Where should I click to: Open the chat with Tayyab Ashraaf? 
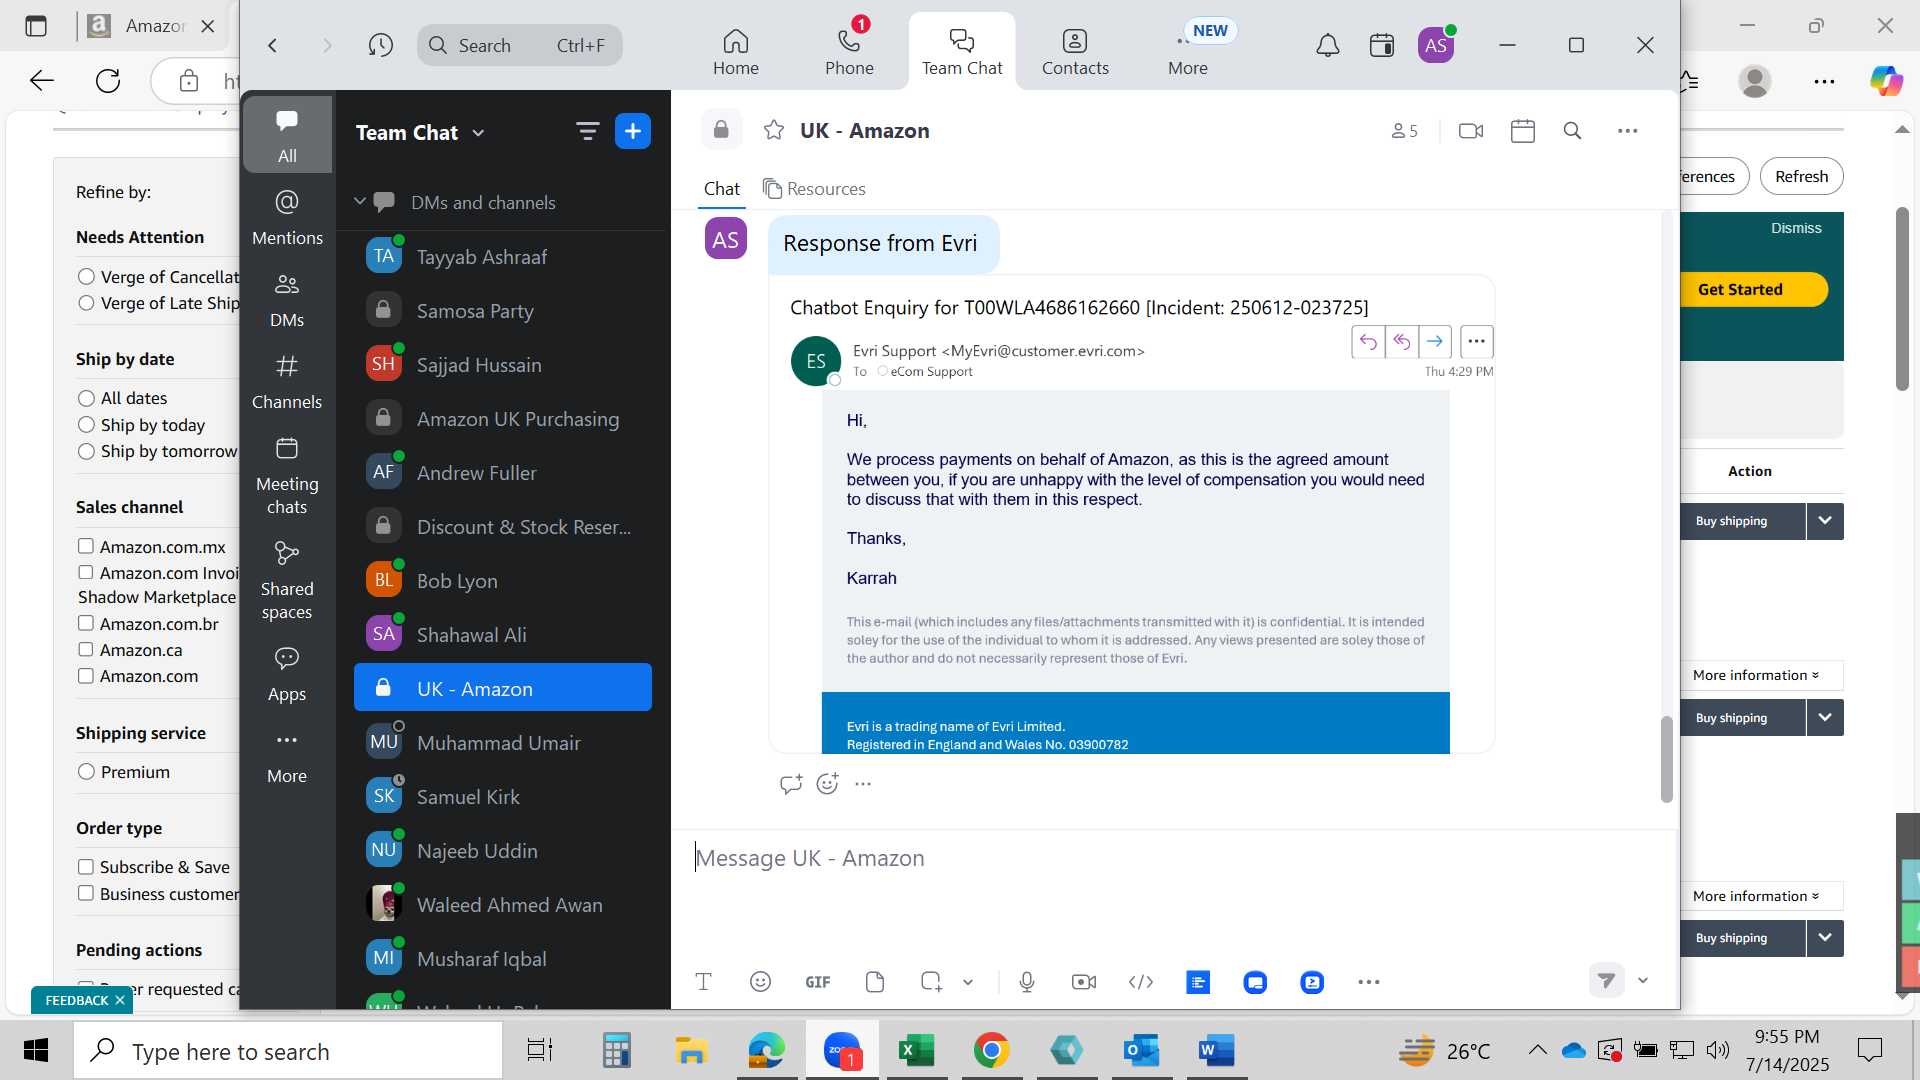(x=503, y=257)
